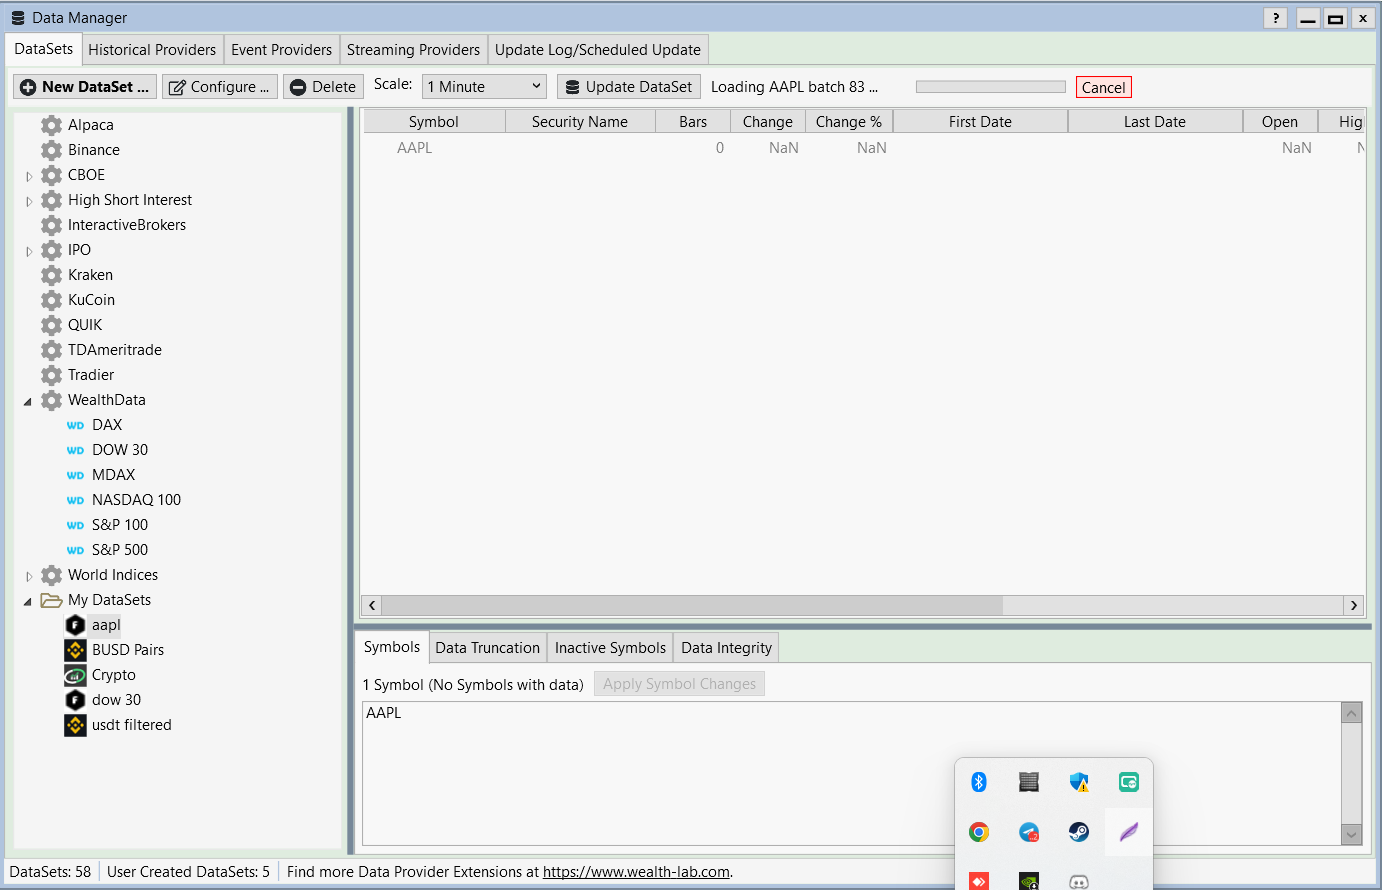Expand the IPO tree node
This screenshot has width=1382, height=890.
[x=29, y=251]
